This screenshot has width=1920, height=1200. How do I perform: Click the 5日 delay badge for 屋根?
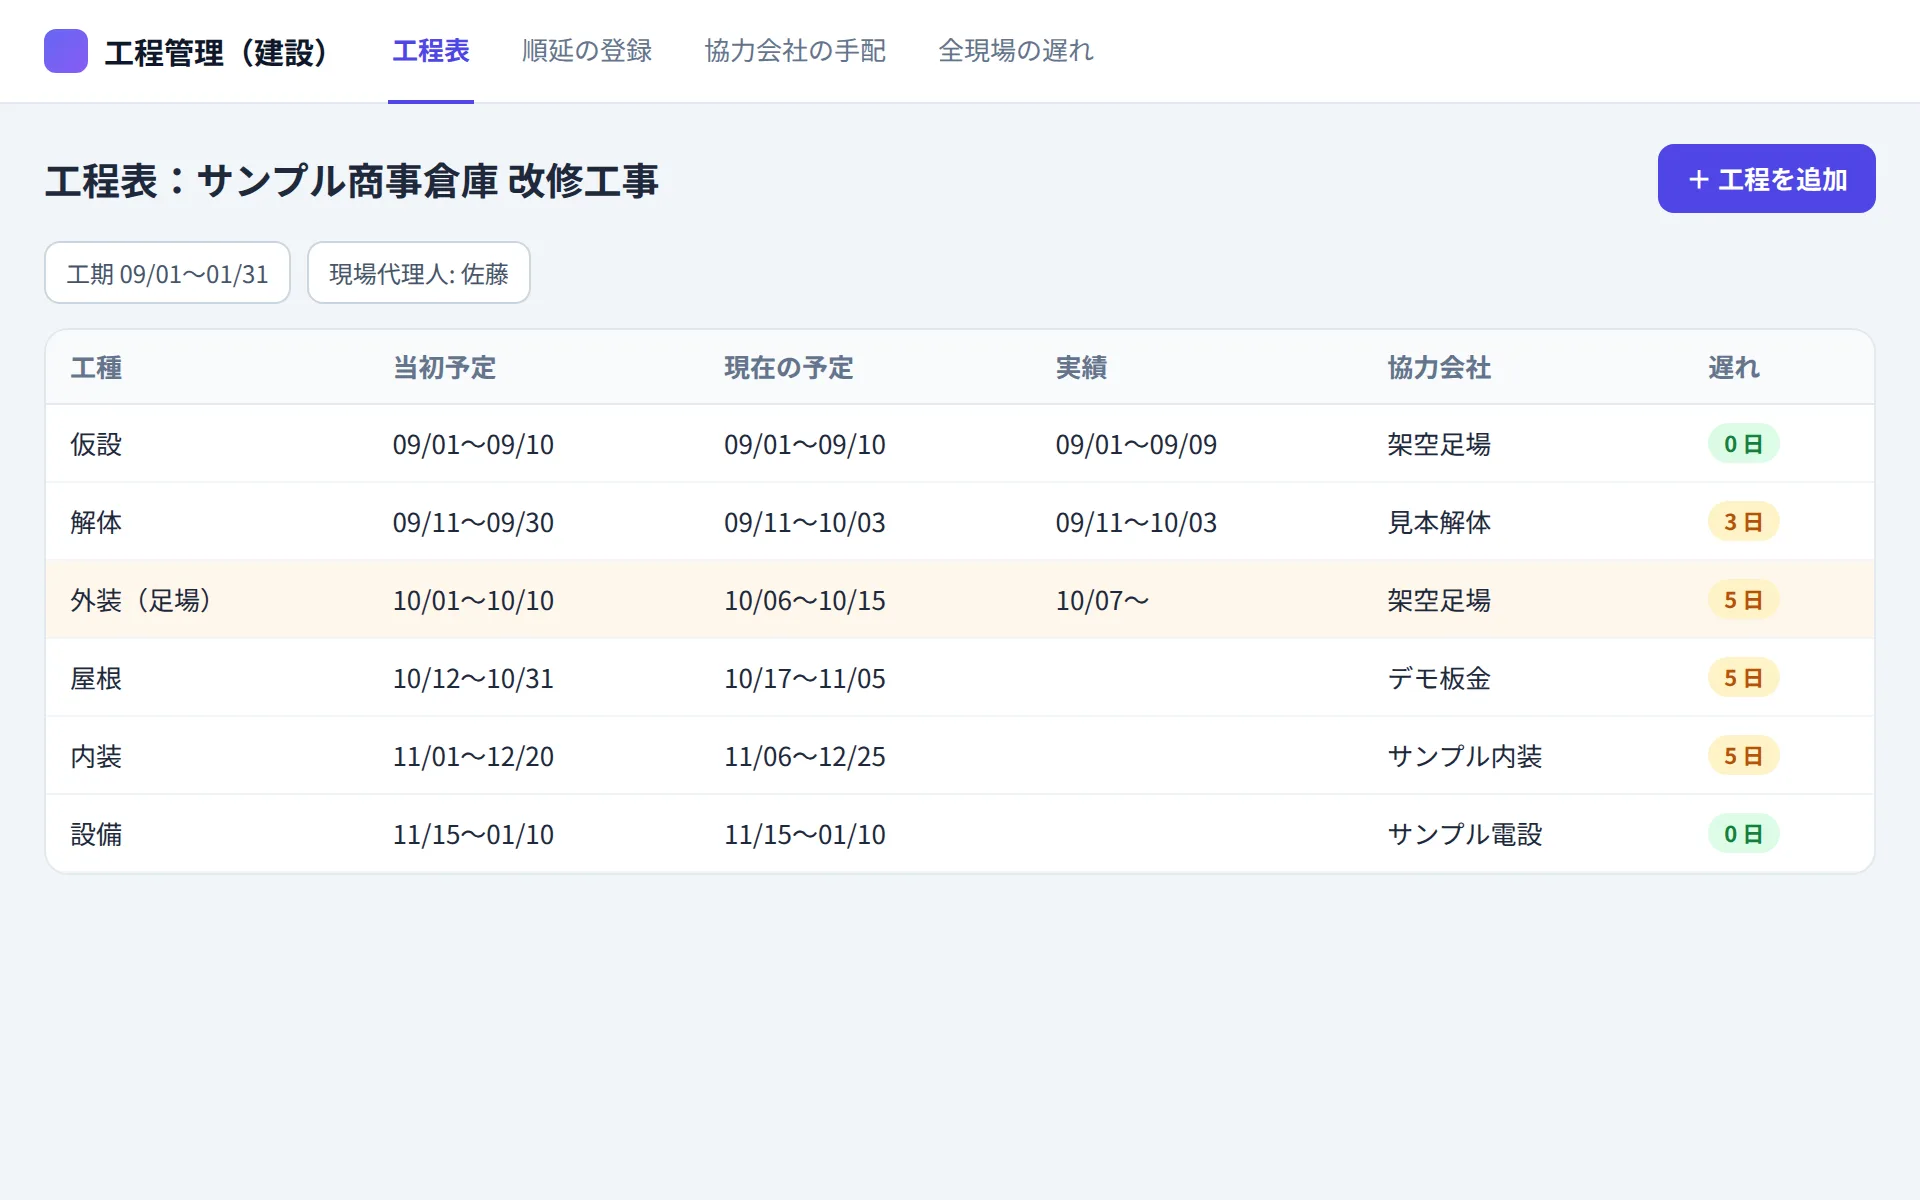[1743, 678]
